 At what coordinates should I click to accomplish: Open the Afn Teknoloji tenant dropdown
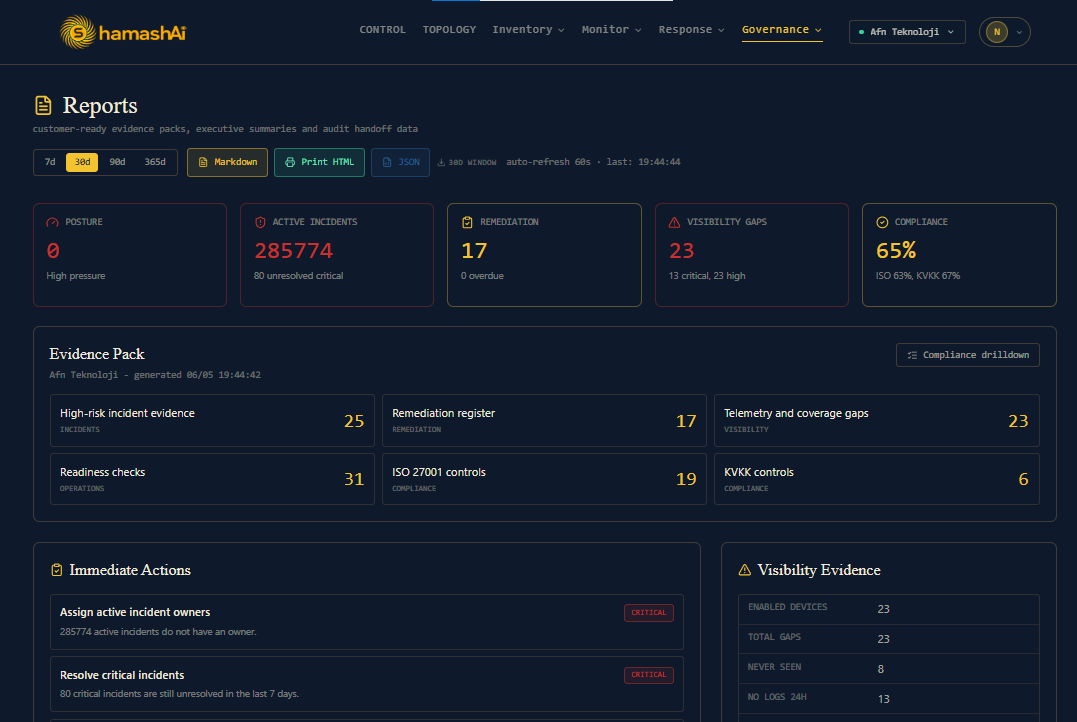tap(907, 32)
